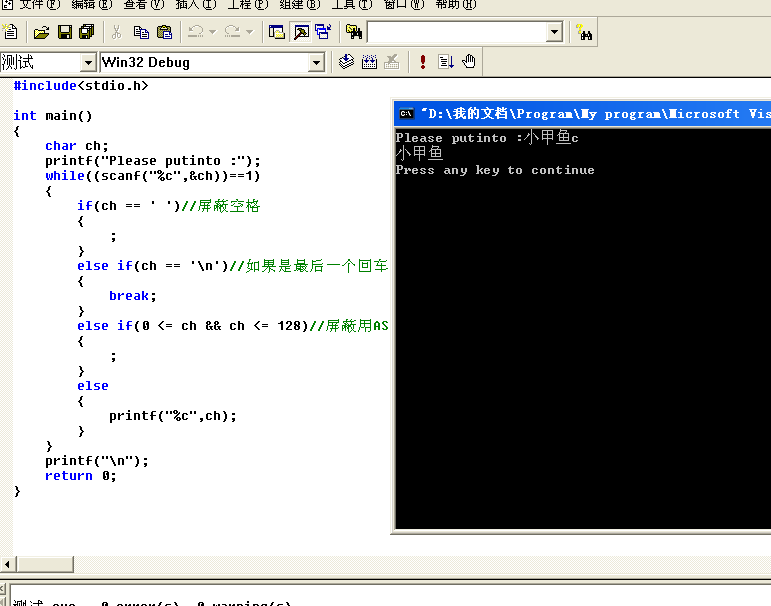Run program with red exclamation icon
Image resolution: width=771 pixels, height=606 pixels.
pyautogui.click(x=423, y=62)
